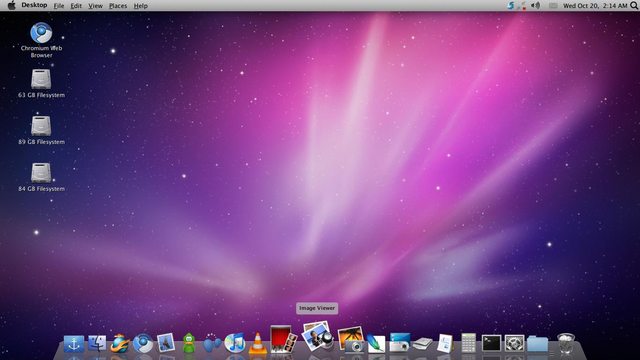Launch the screenshot camera icon in dock
Image resolution: width=640 pixels, height=360 pixels.
pyautogui.click(x=400, y=342)
